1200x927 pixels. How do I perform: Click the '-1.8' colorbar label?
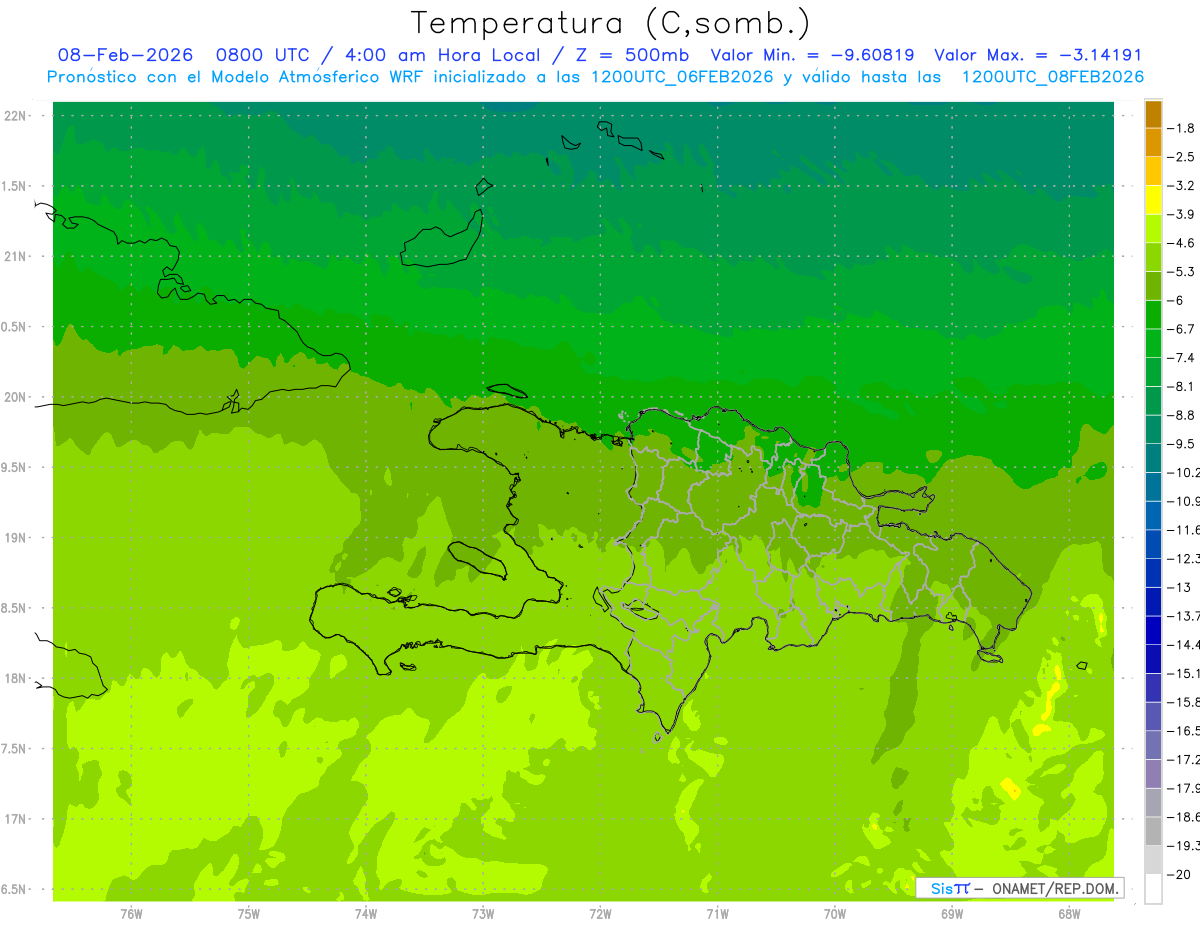1183,128
